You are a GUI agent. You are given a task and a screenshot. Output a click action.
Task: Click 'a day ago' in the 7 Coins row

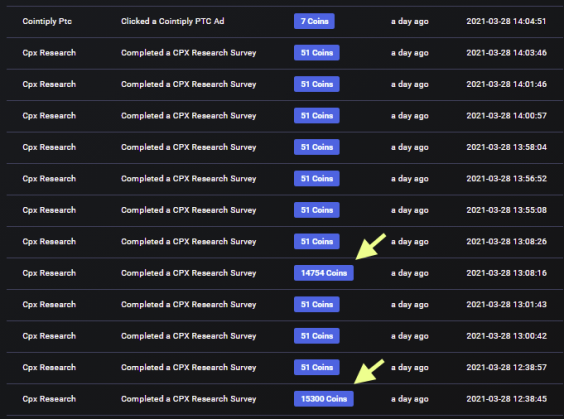410,22
